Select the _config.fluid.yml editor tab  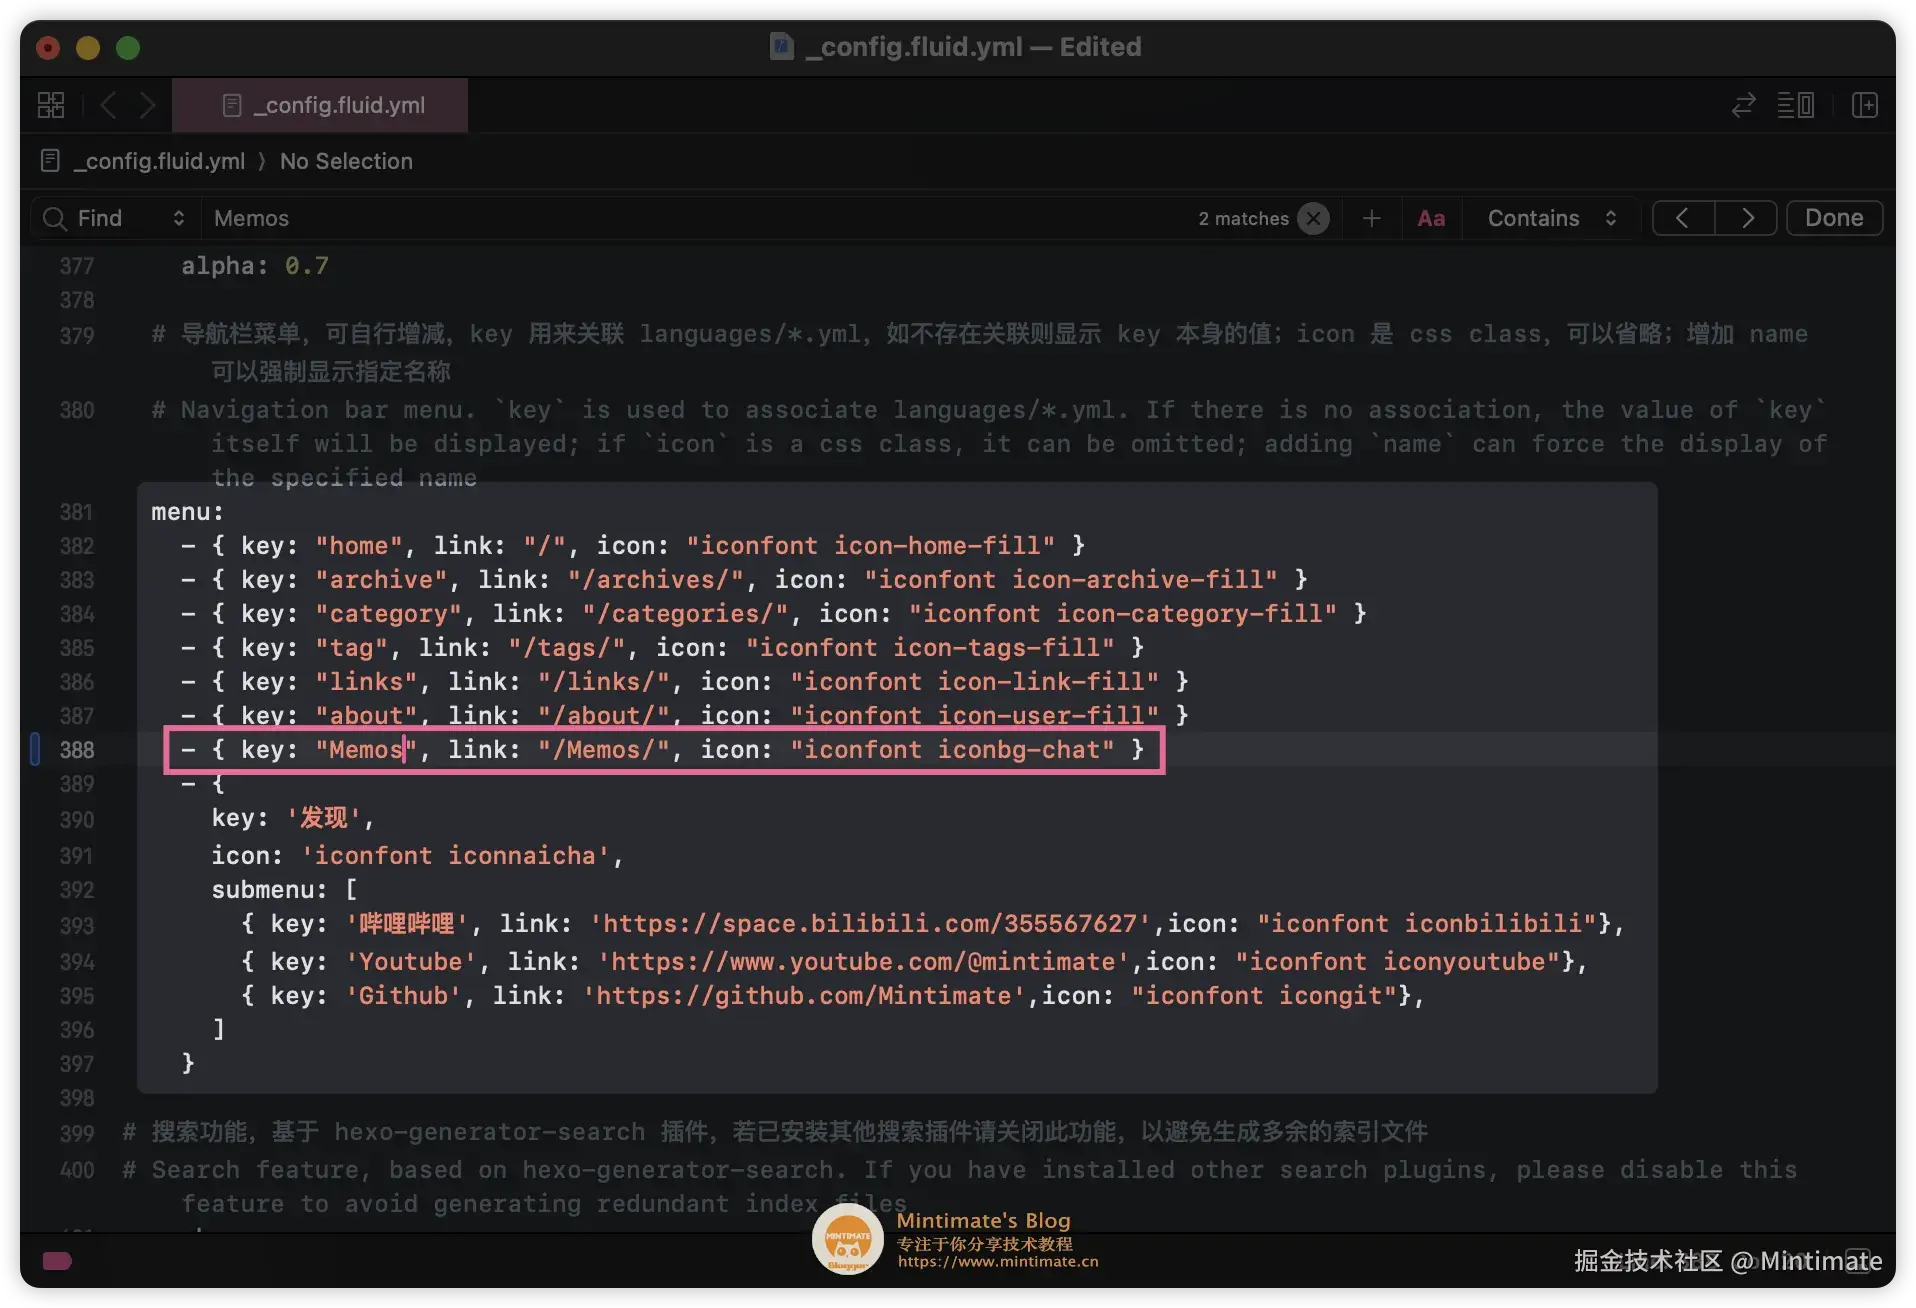pos(320,105)
